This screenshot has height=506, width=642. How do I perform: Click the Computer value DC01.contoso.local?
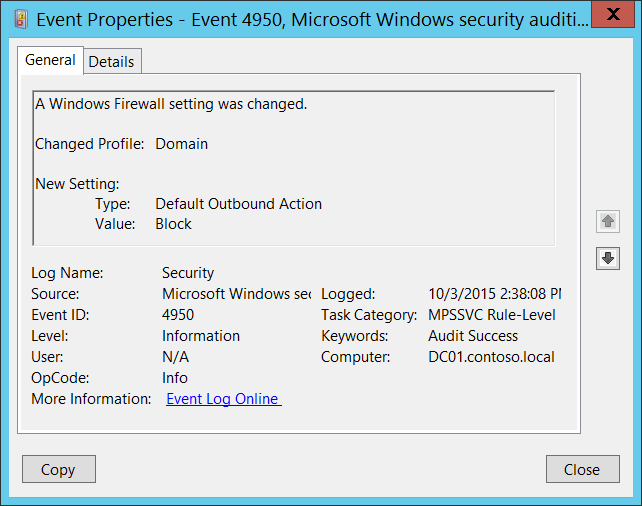point(491,357)
